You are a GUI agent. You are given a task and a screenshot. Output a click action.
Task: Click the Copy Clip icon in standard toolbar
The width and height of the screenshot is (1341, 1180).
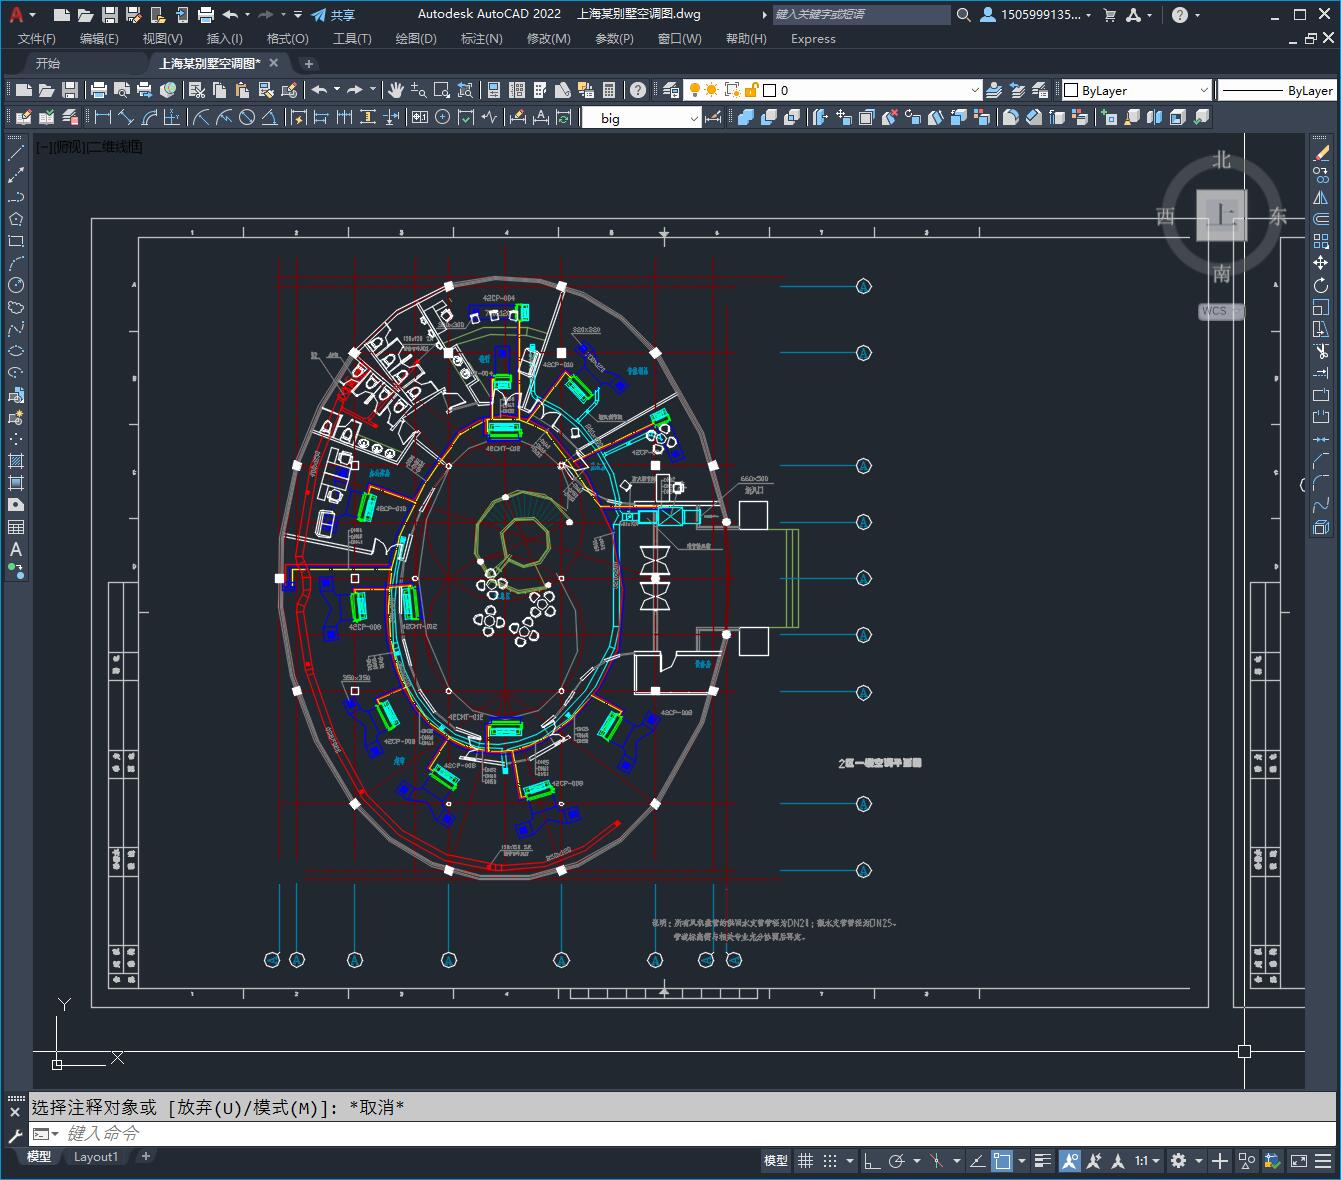[x=220, y=90]
